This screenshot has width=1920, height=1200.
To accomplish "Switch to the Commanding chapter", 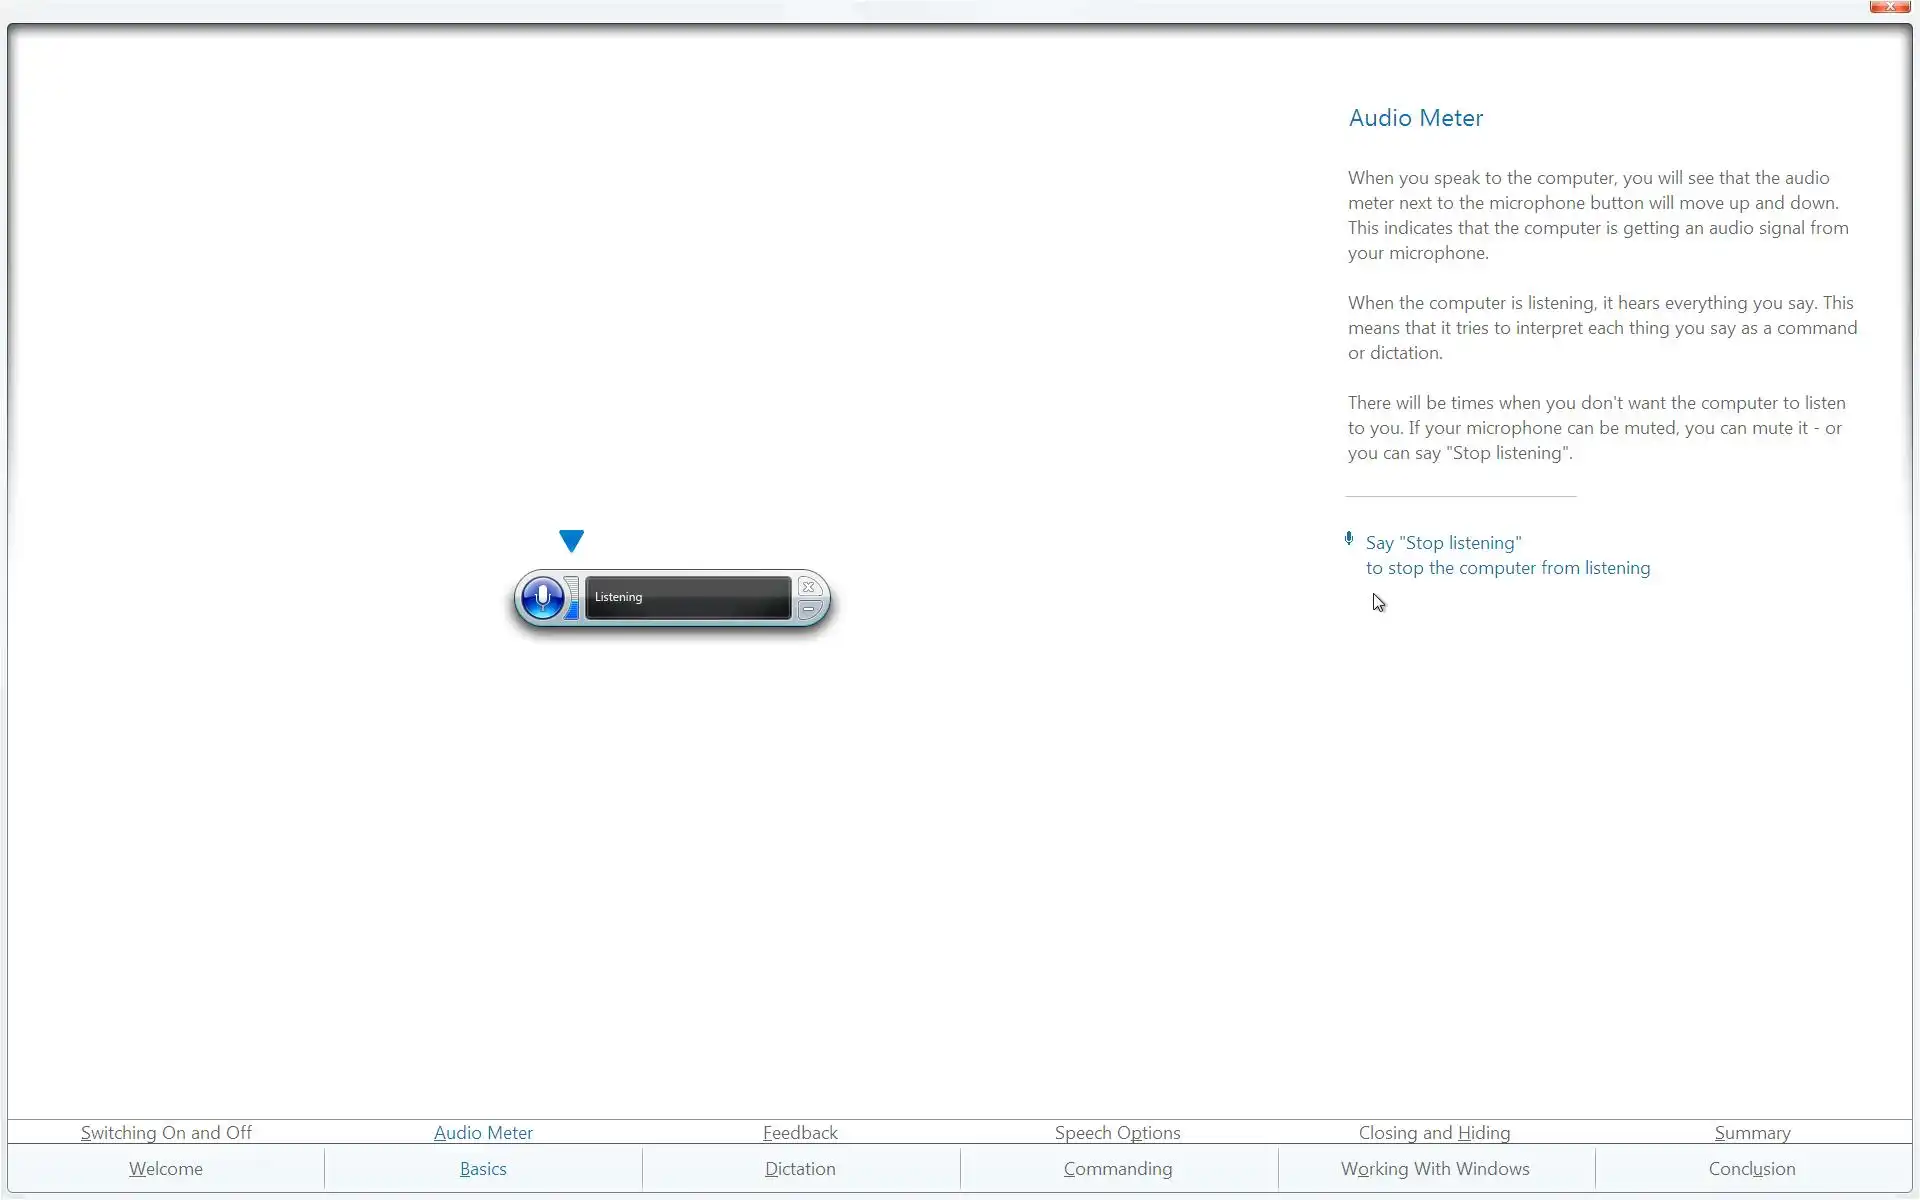I will (1117, 1169).
